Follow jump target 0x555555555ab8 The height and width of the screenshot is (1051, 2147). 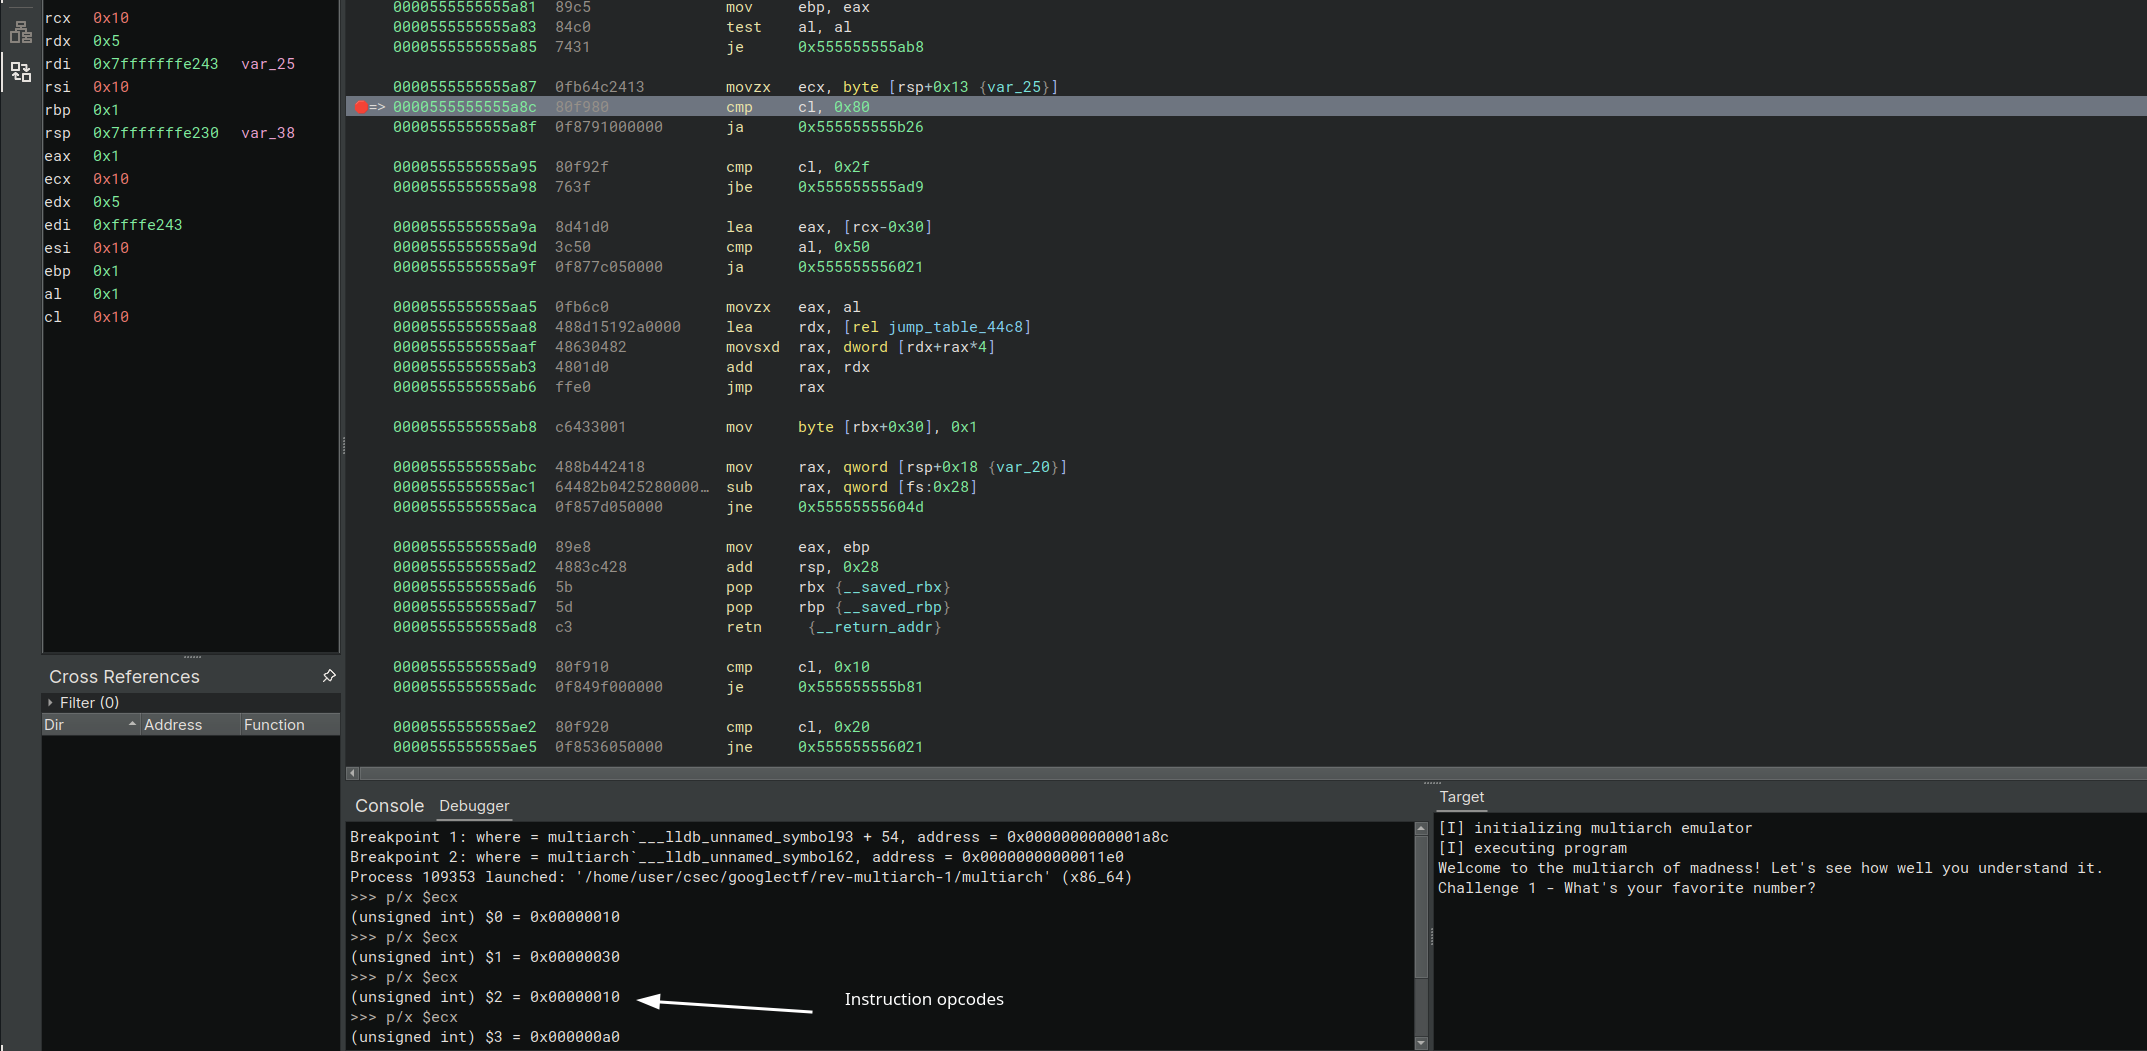click(x=860, y=47)
